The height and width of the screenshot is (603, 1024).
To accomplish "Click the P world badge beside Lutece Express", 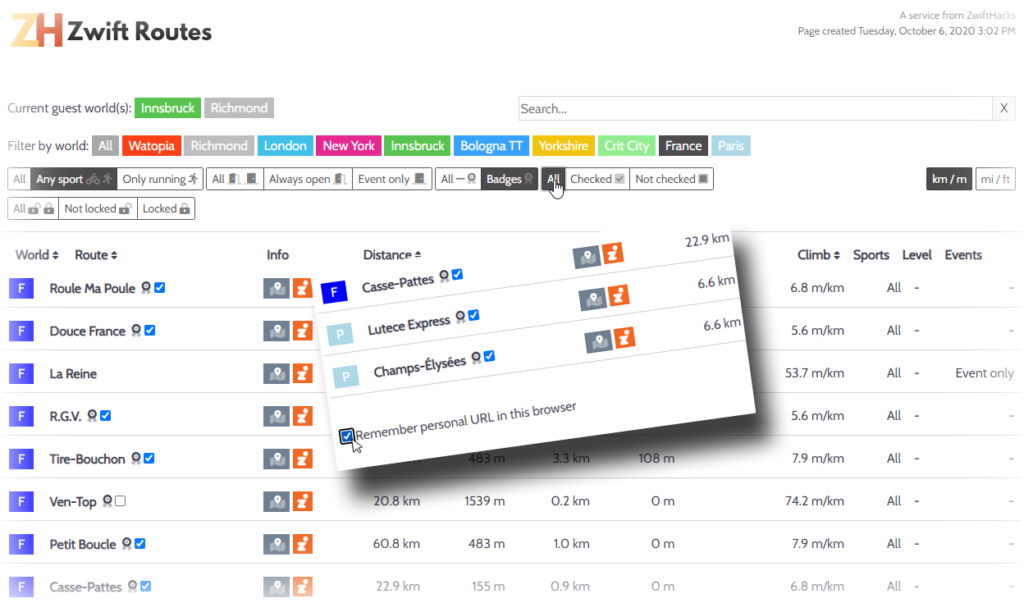I will click(x=340, y=334).
